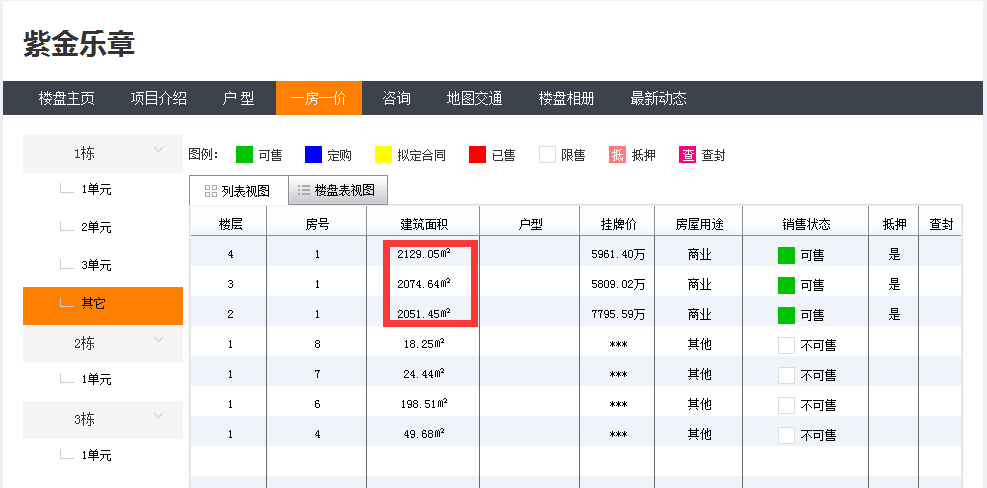This screenshot has height=488, width=987.
Task: Click the 紫金乐章 page title
Action: coord(79,44)
